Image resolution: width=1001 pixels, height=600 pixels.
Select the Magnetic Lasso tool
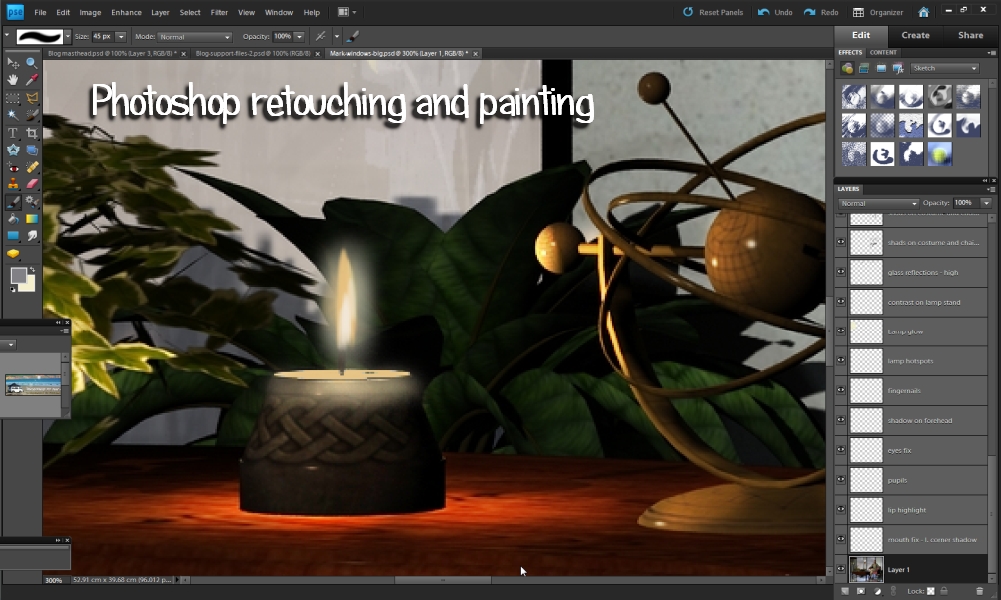[x=31, y=98]
